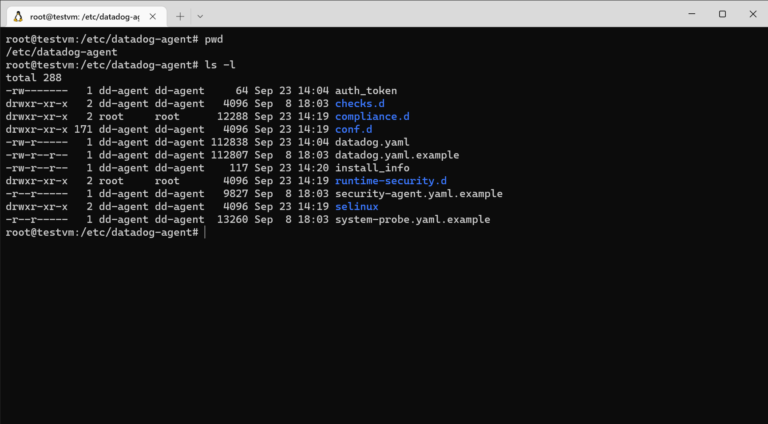Click the Linux penguin icon on the tab
768x424 pixels.
(18, 15)
